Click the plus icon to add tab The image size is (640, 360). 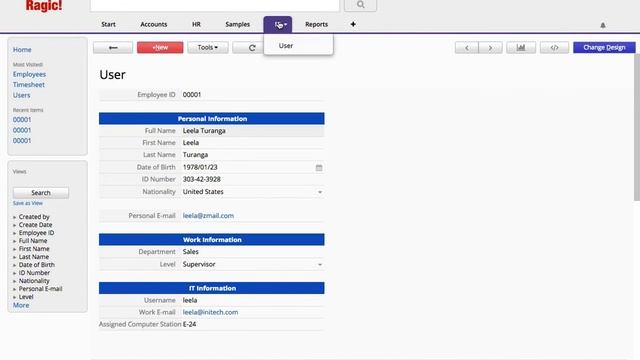point(353,24)
